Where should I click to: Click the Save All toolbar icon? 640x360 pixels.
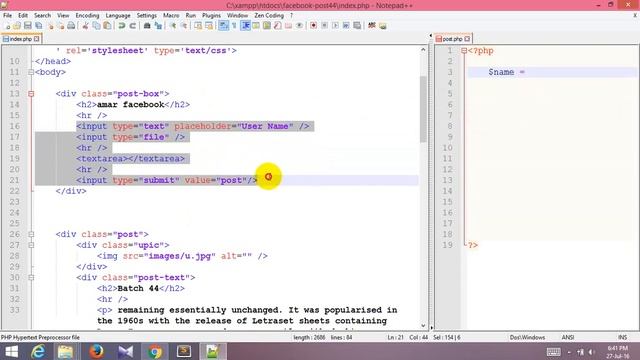(39, 26)
